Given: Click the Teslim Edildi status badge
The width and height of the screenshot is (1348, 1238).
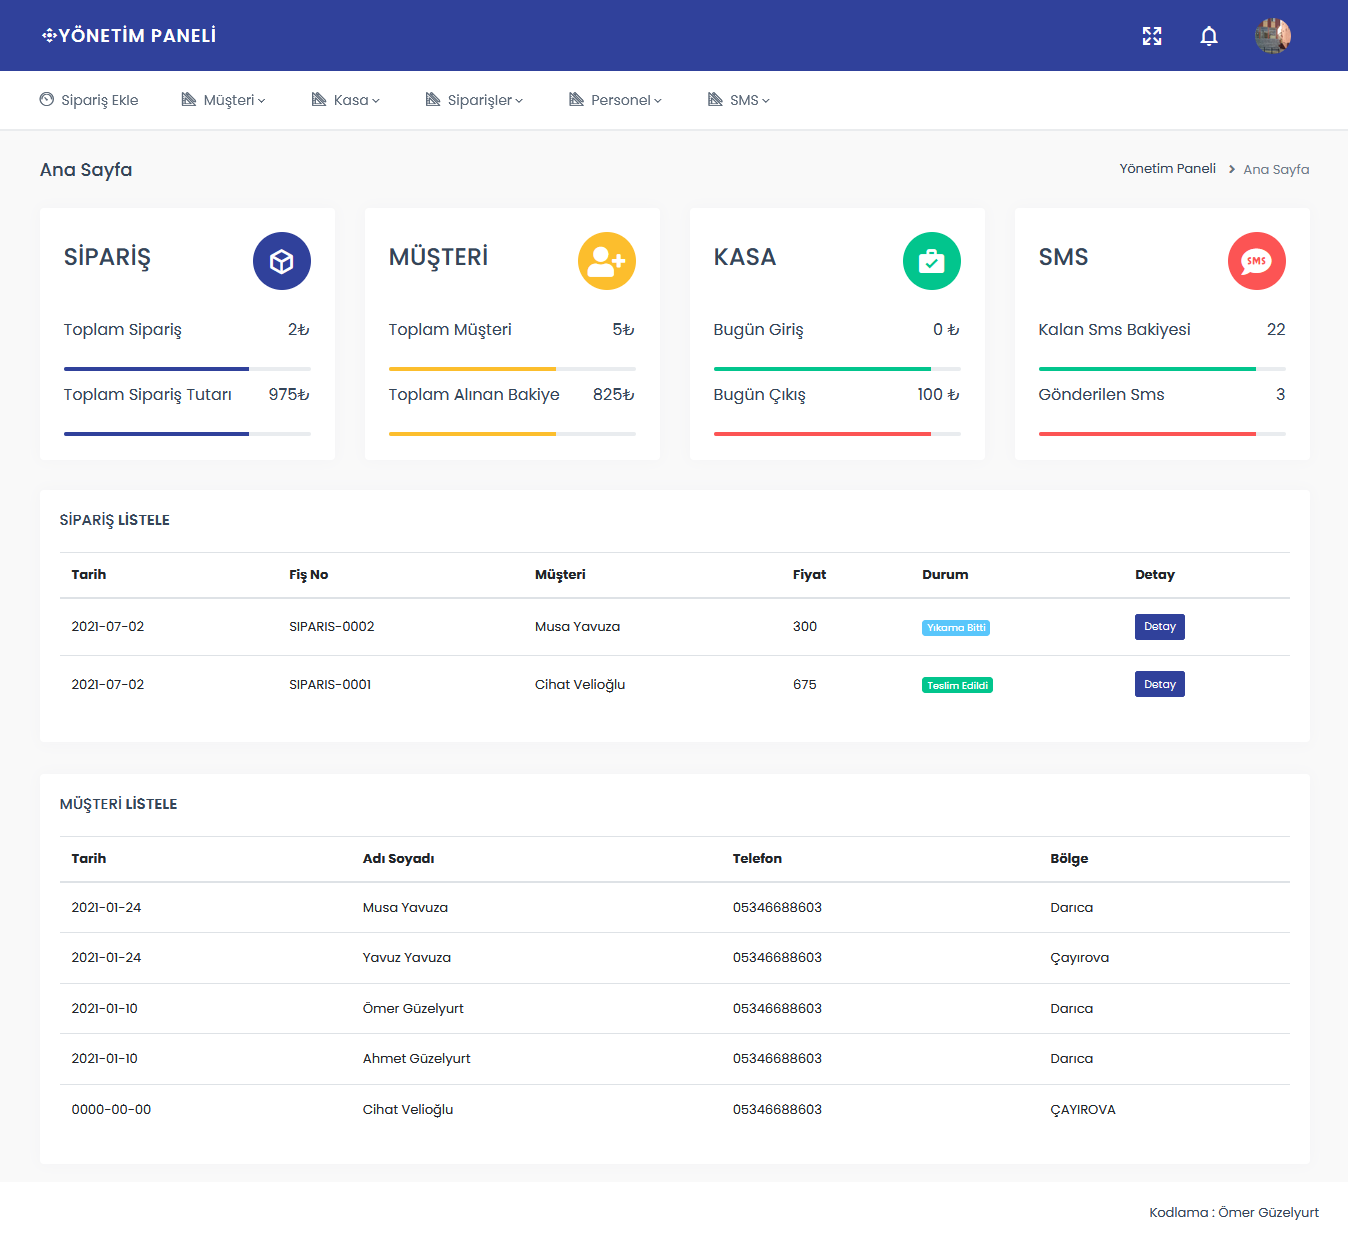Looking at the screenshot, I should pyautogui.click(x=957, y=686).
